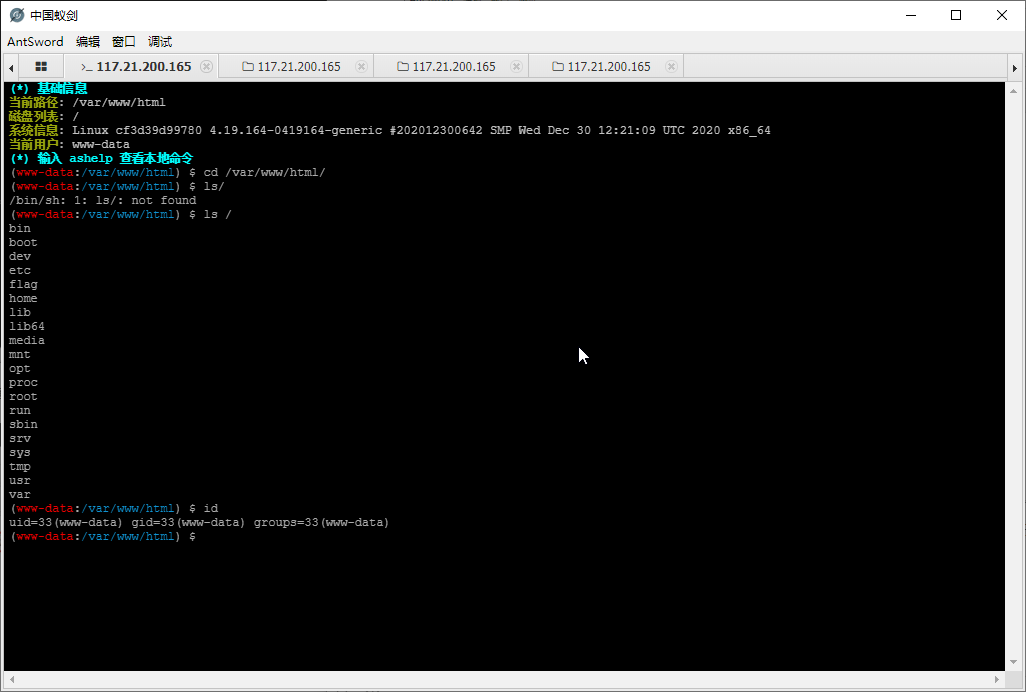The image size is (1026, 692).
Task: Click the tab bar left scroll arrow
Action: coord(11,67)
